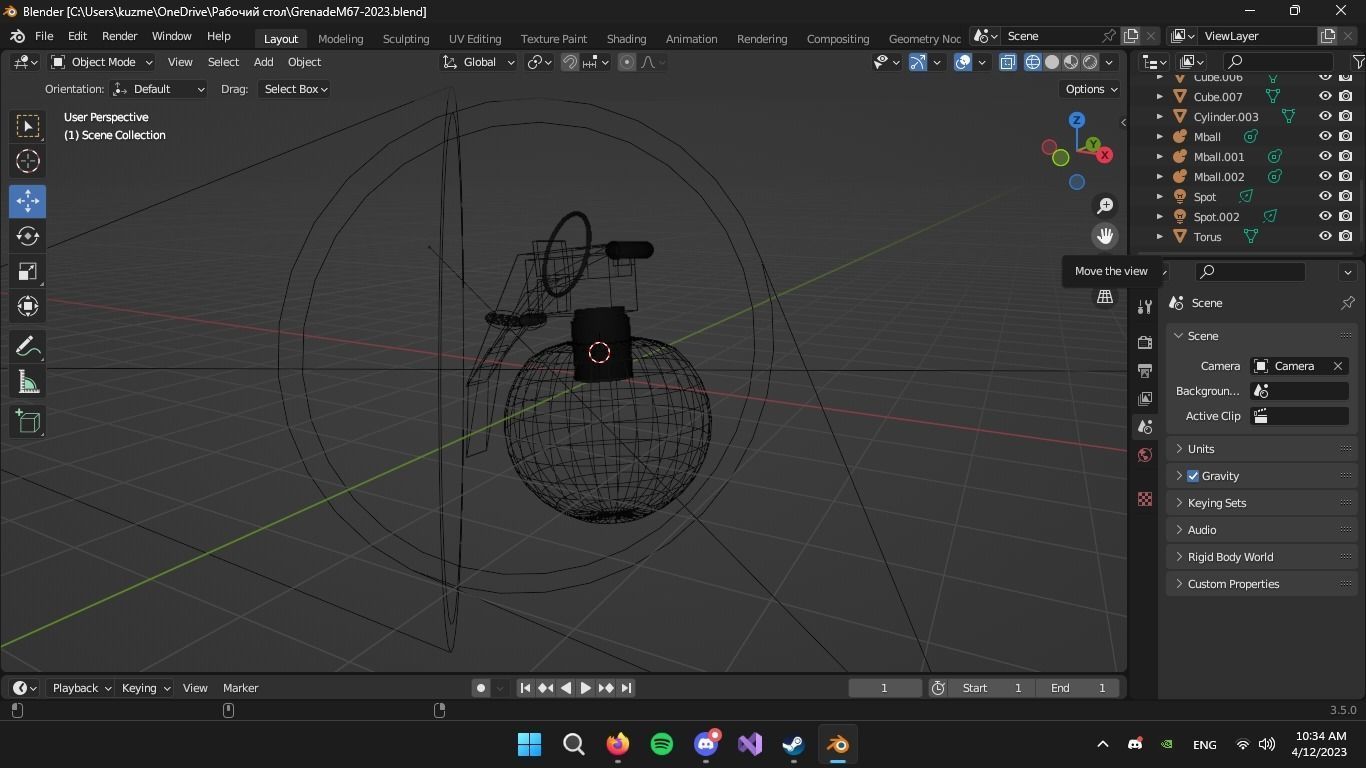Expand the Cube.007 outliner row
Viewport: 1366px width, 768px height.
click(x=1160, y=97)
